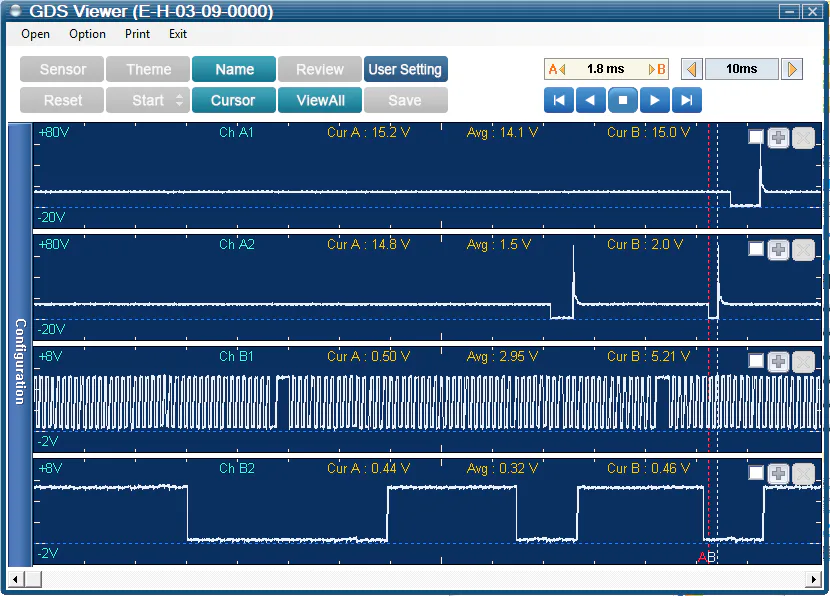The height and width of the screenshot is (596, 830).
Task: Enable the channel A2 checkbox
Action: coord(756,250)
